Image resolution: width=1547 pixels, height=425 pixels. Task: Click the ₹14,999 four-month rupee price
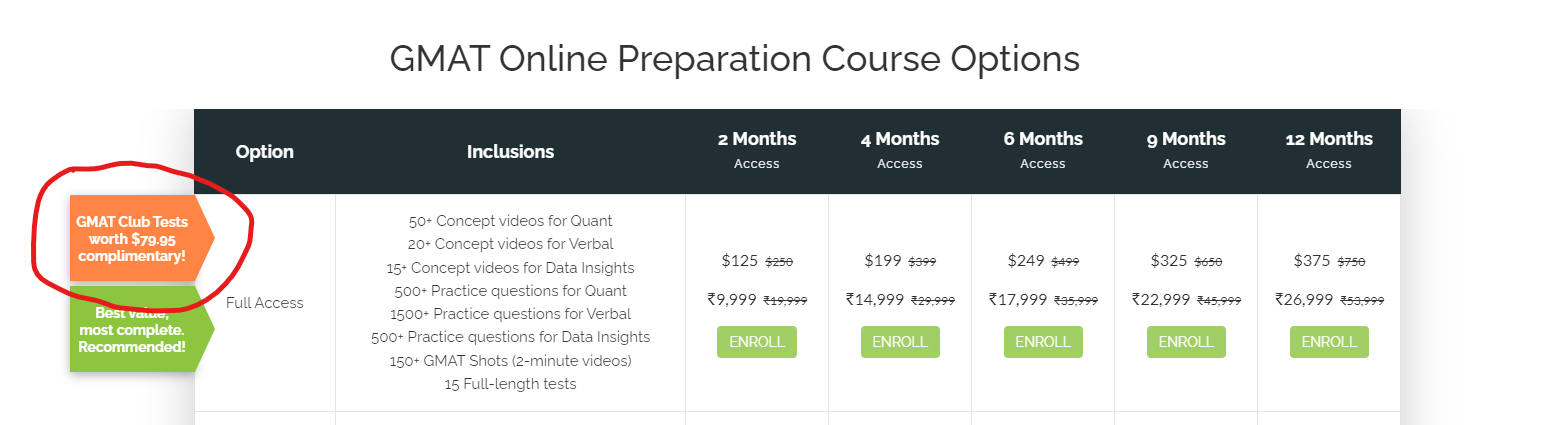(x=874, y=299)
